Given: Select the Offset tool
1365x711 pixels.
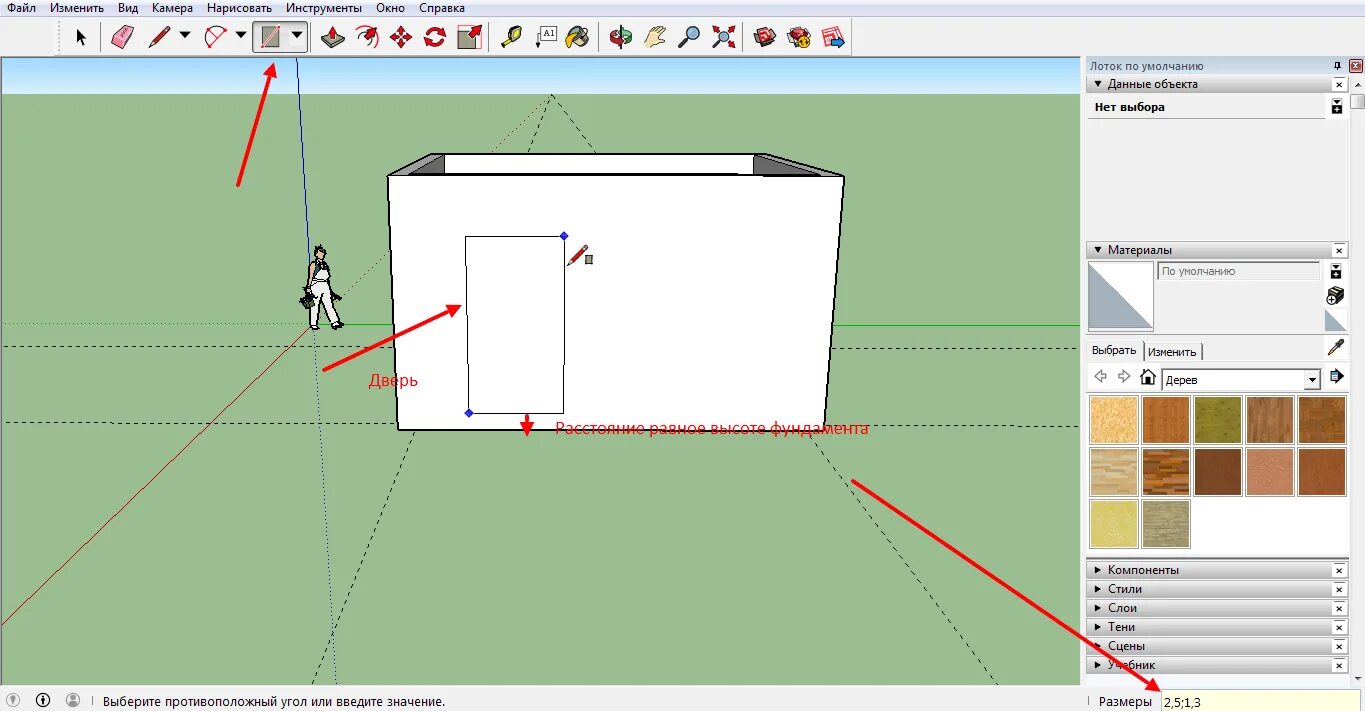Looking at the screenshot, I should click(x=367, y=38).
